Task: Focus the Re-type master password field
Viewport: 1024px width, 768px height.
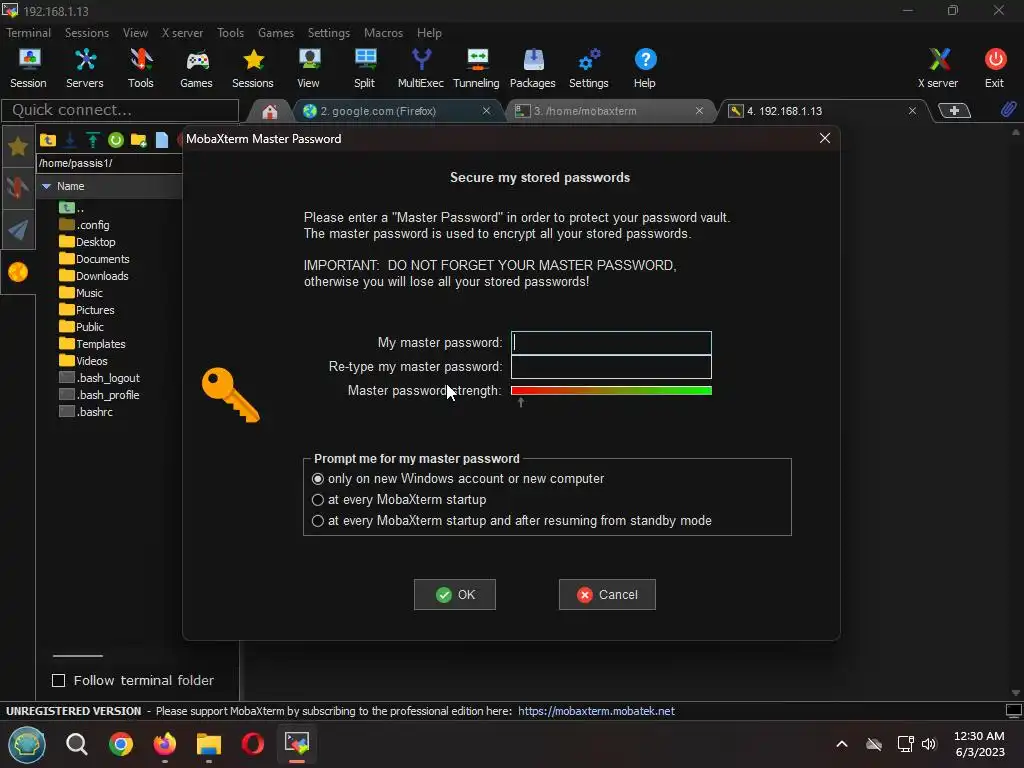Action: tap(611, 367)
